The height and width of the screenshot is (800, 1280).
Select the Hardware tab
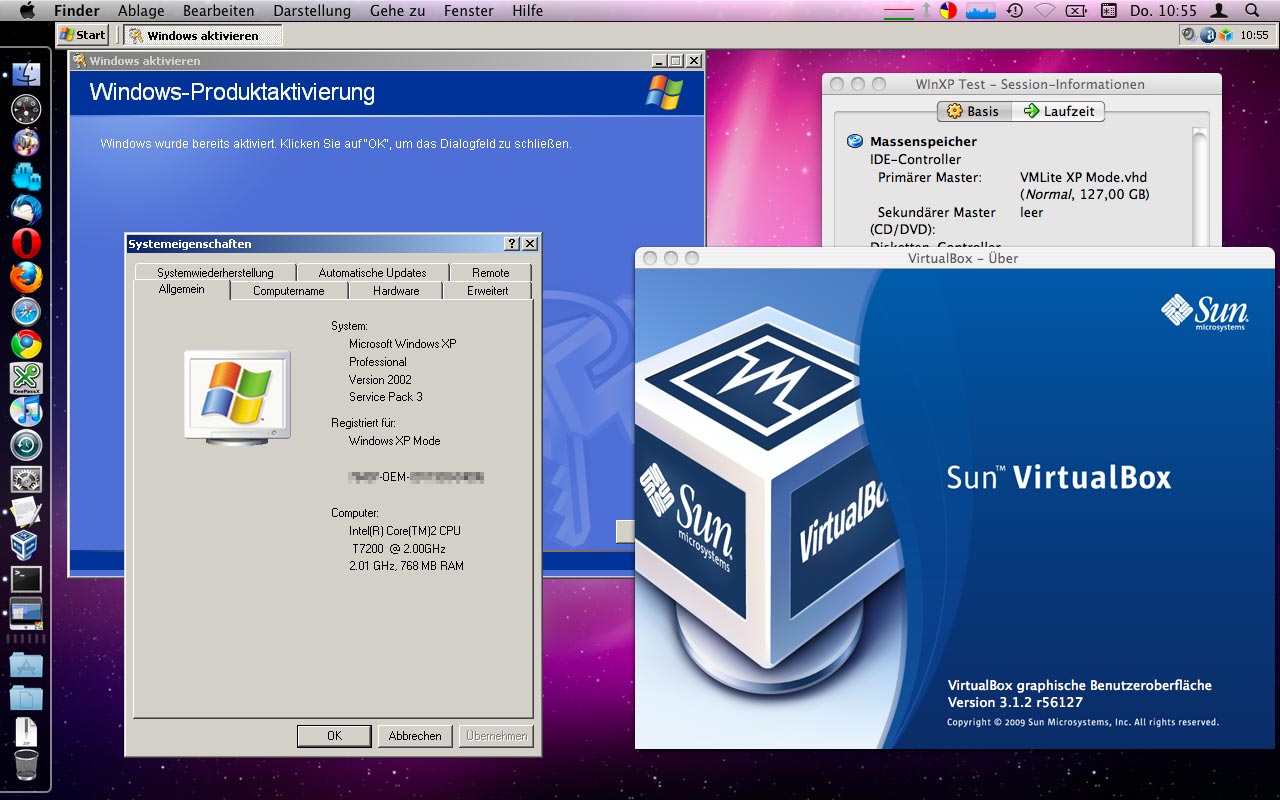tap(396, 291)
